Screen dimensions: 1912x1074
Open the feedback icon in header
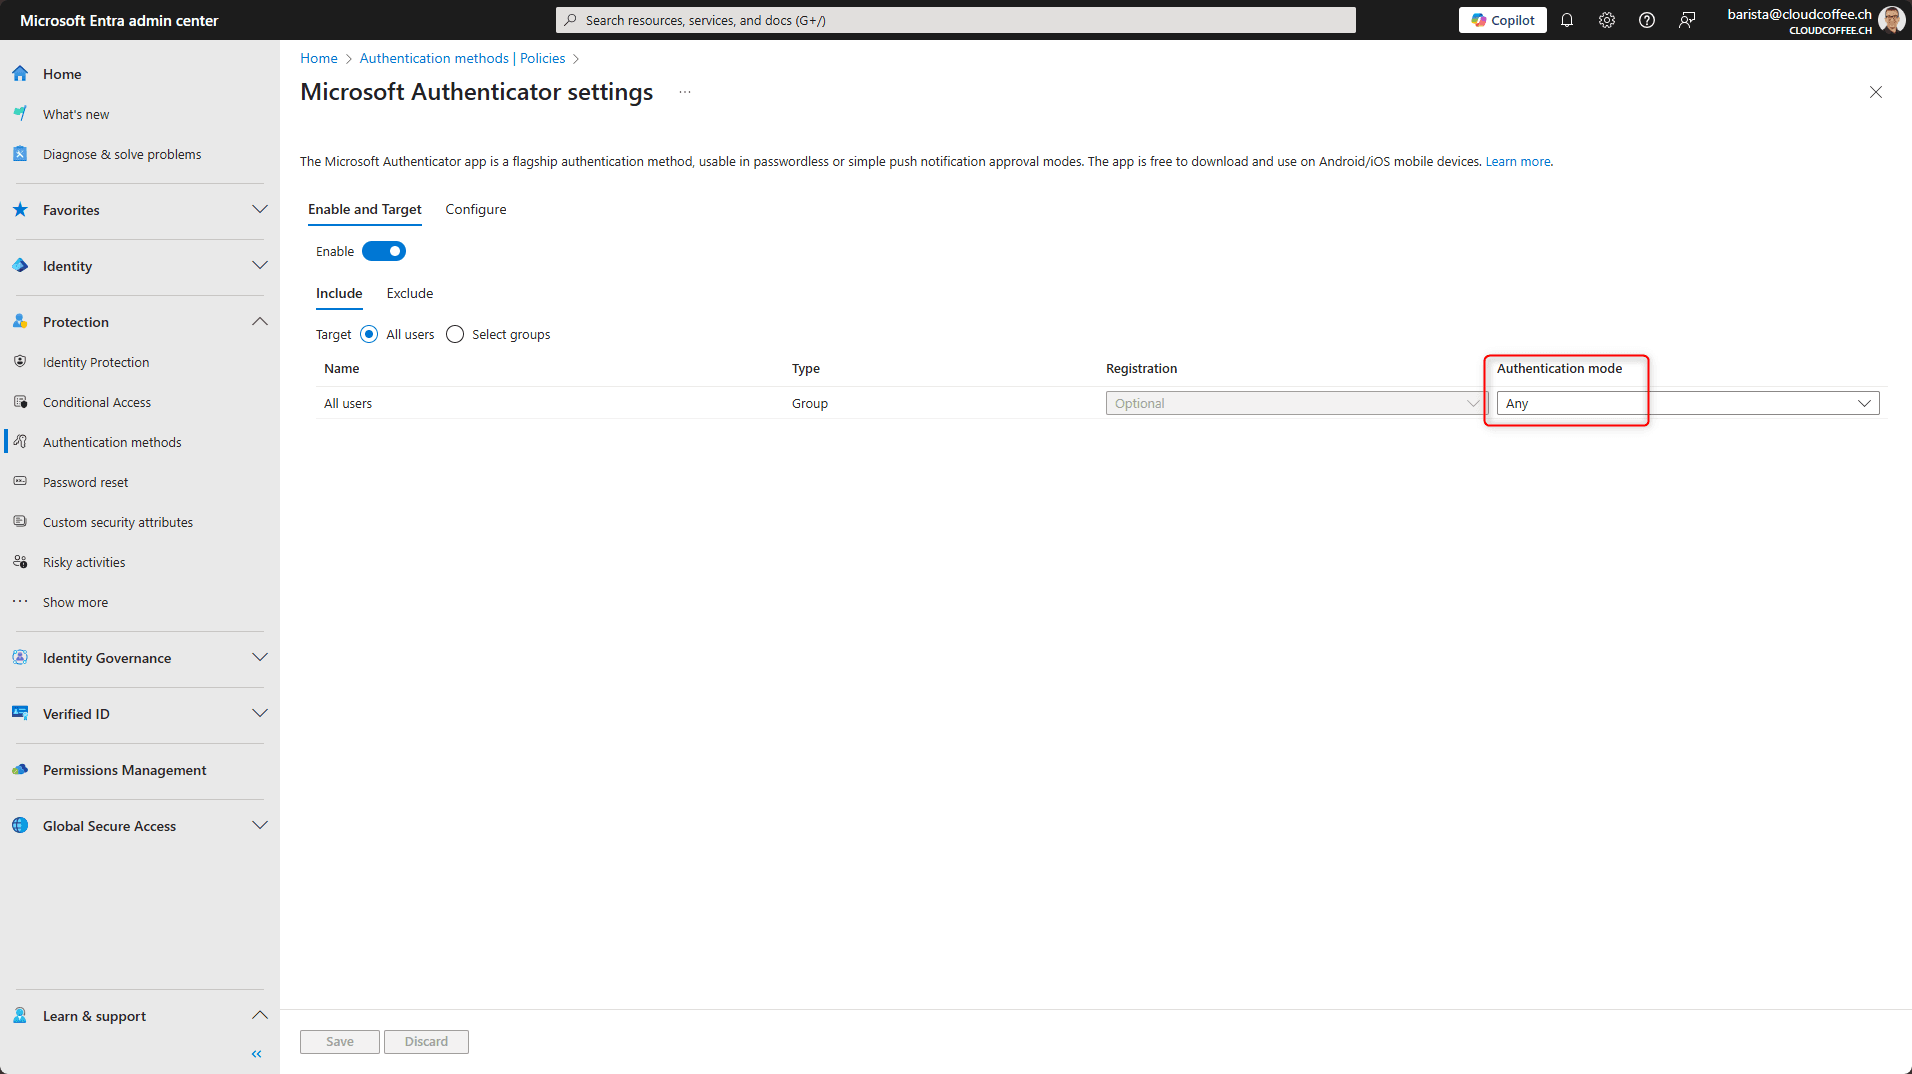(x=1687, y=20)
